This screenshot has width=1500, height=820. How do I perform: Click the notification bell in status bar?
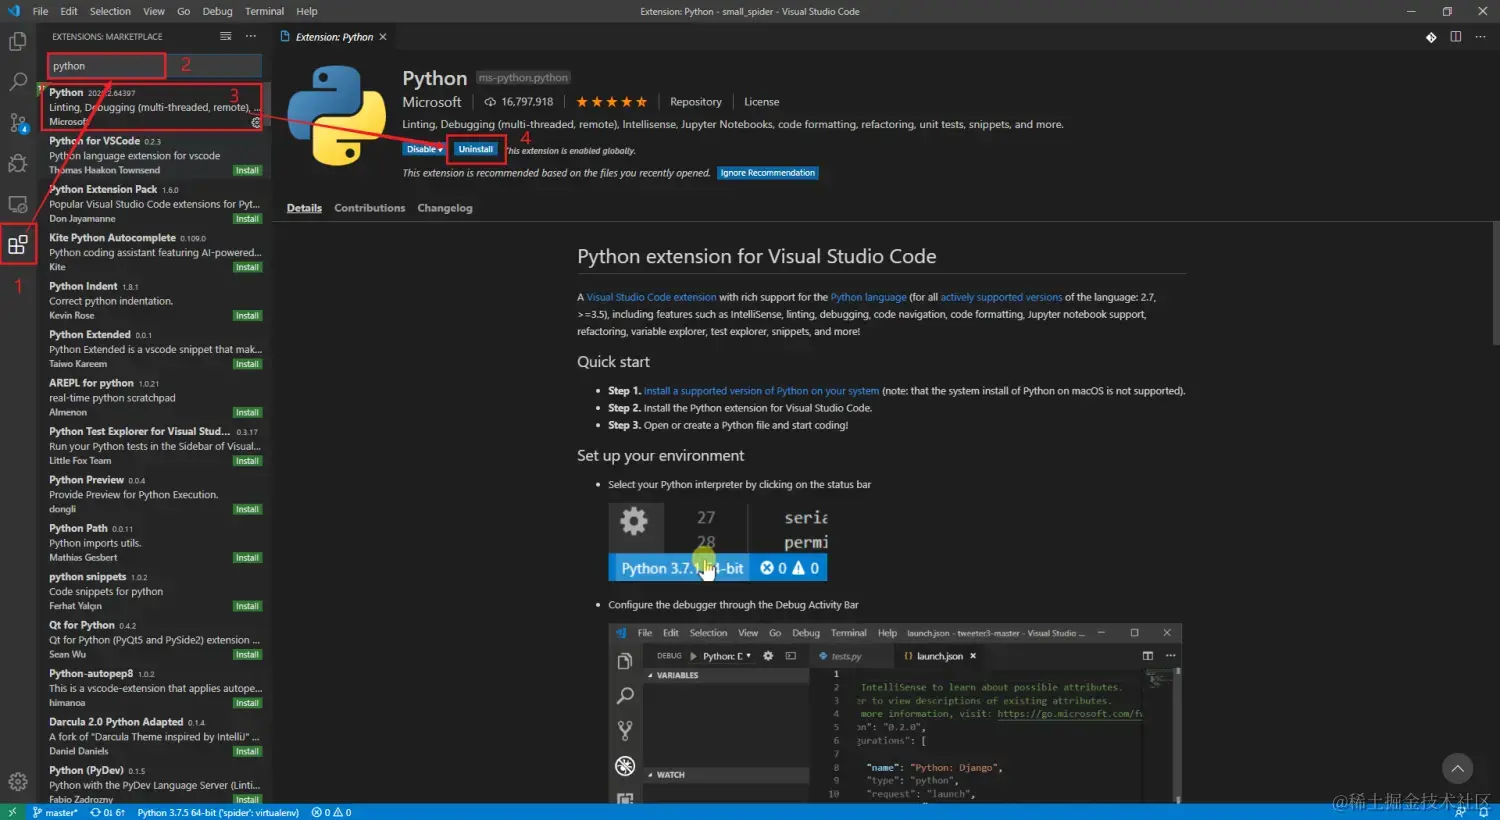click(x=1484, y=812)
